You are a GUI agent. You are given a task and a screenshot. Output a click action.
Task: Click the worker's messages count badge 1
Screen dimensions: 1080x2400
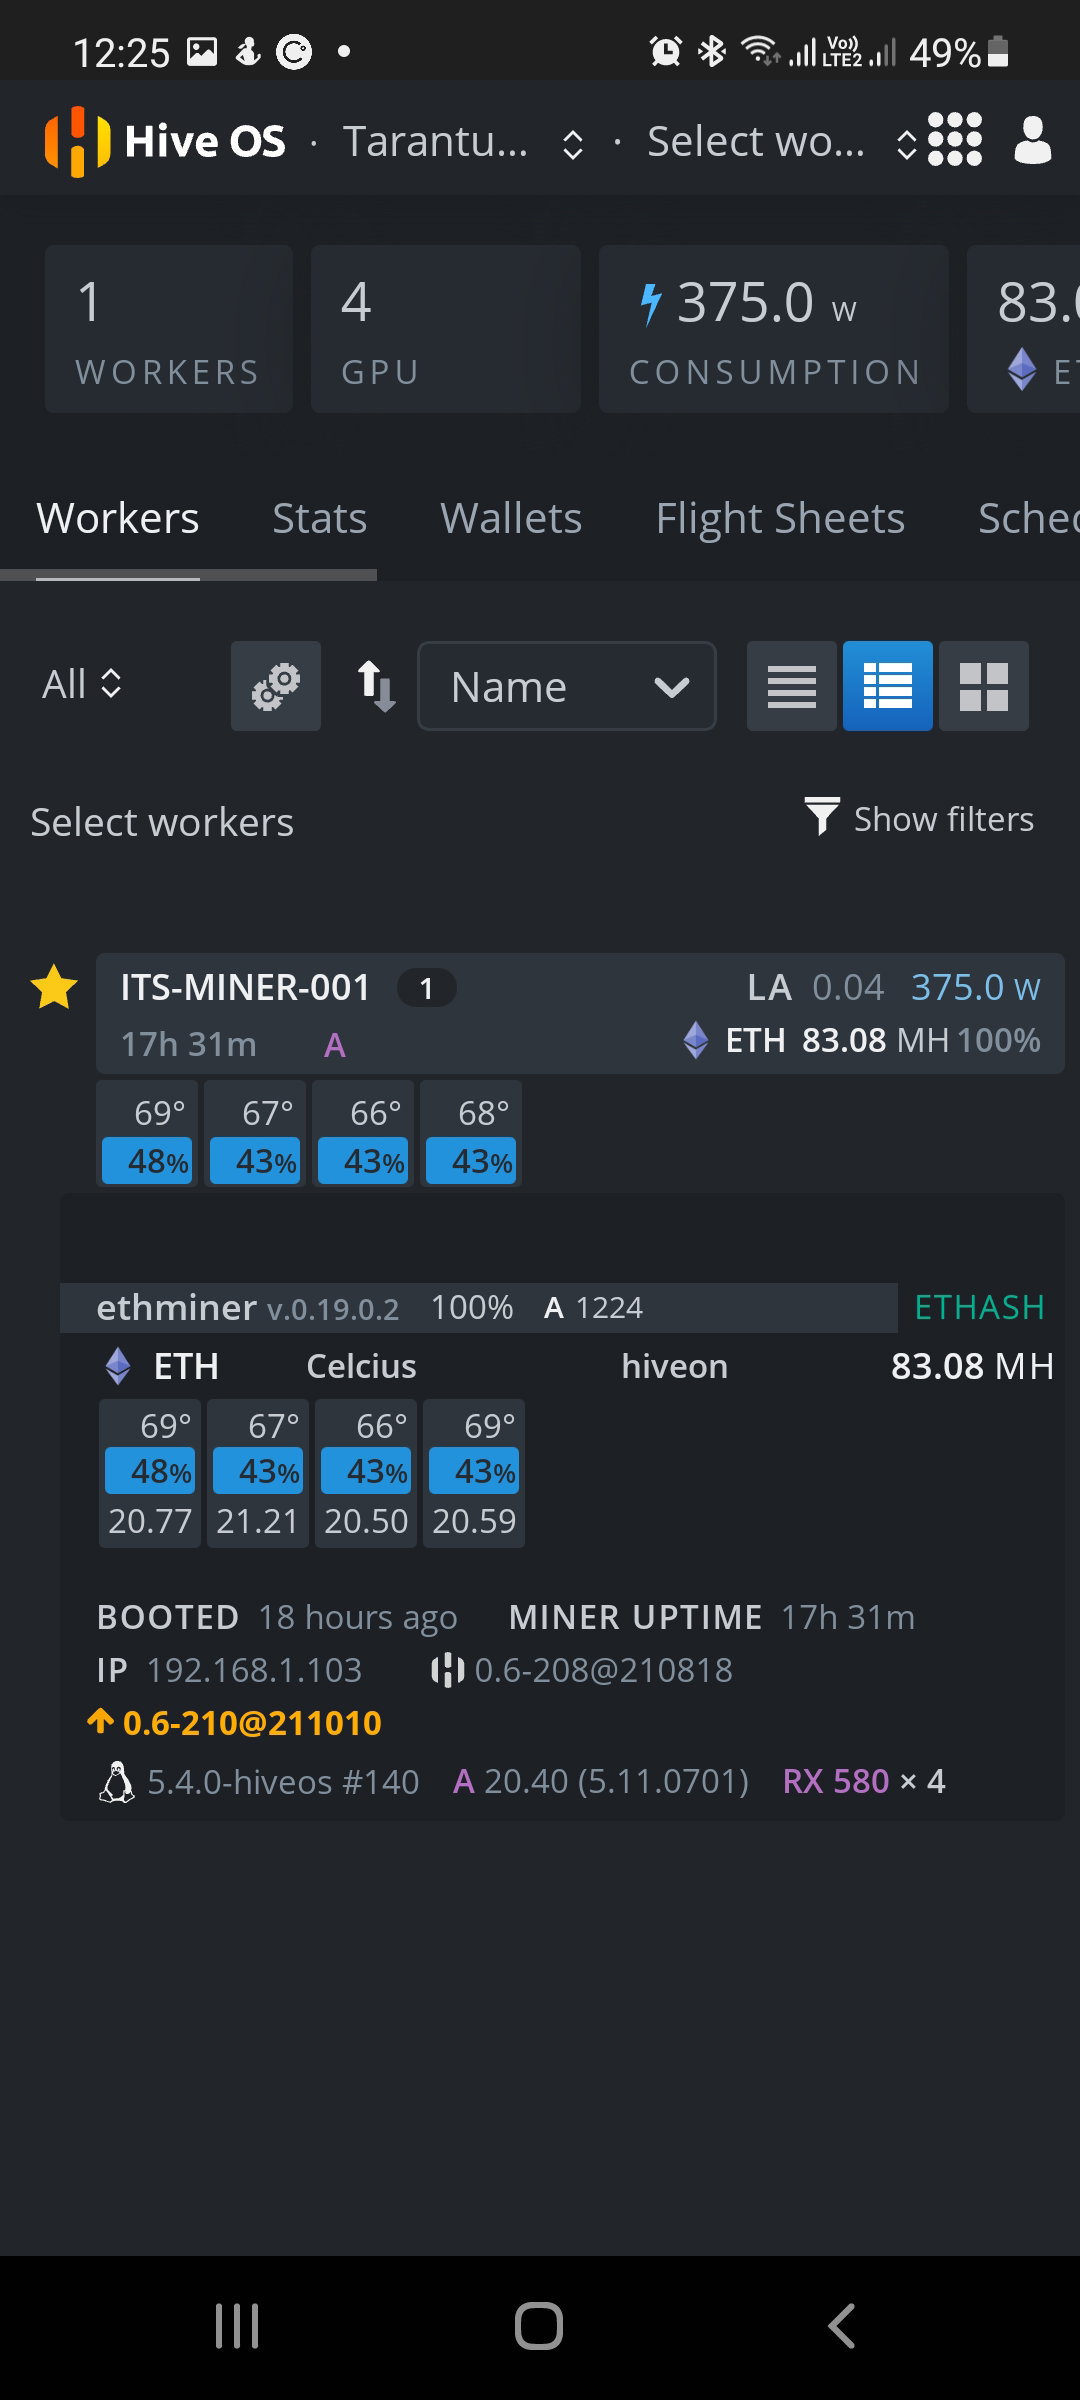[427, 988]
